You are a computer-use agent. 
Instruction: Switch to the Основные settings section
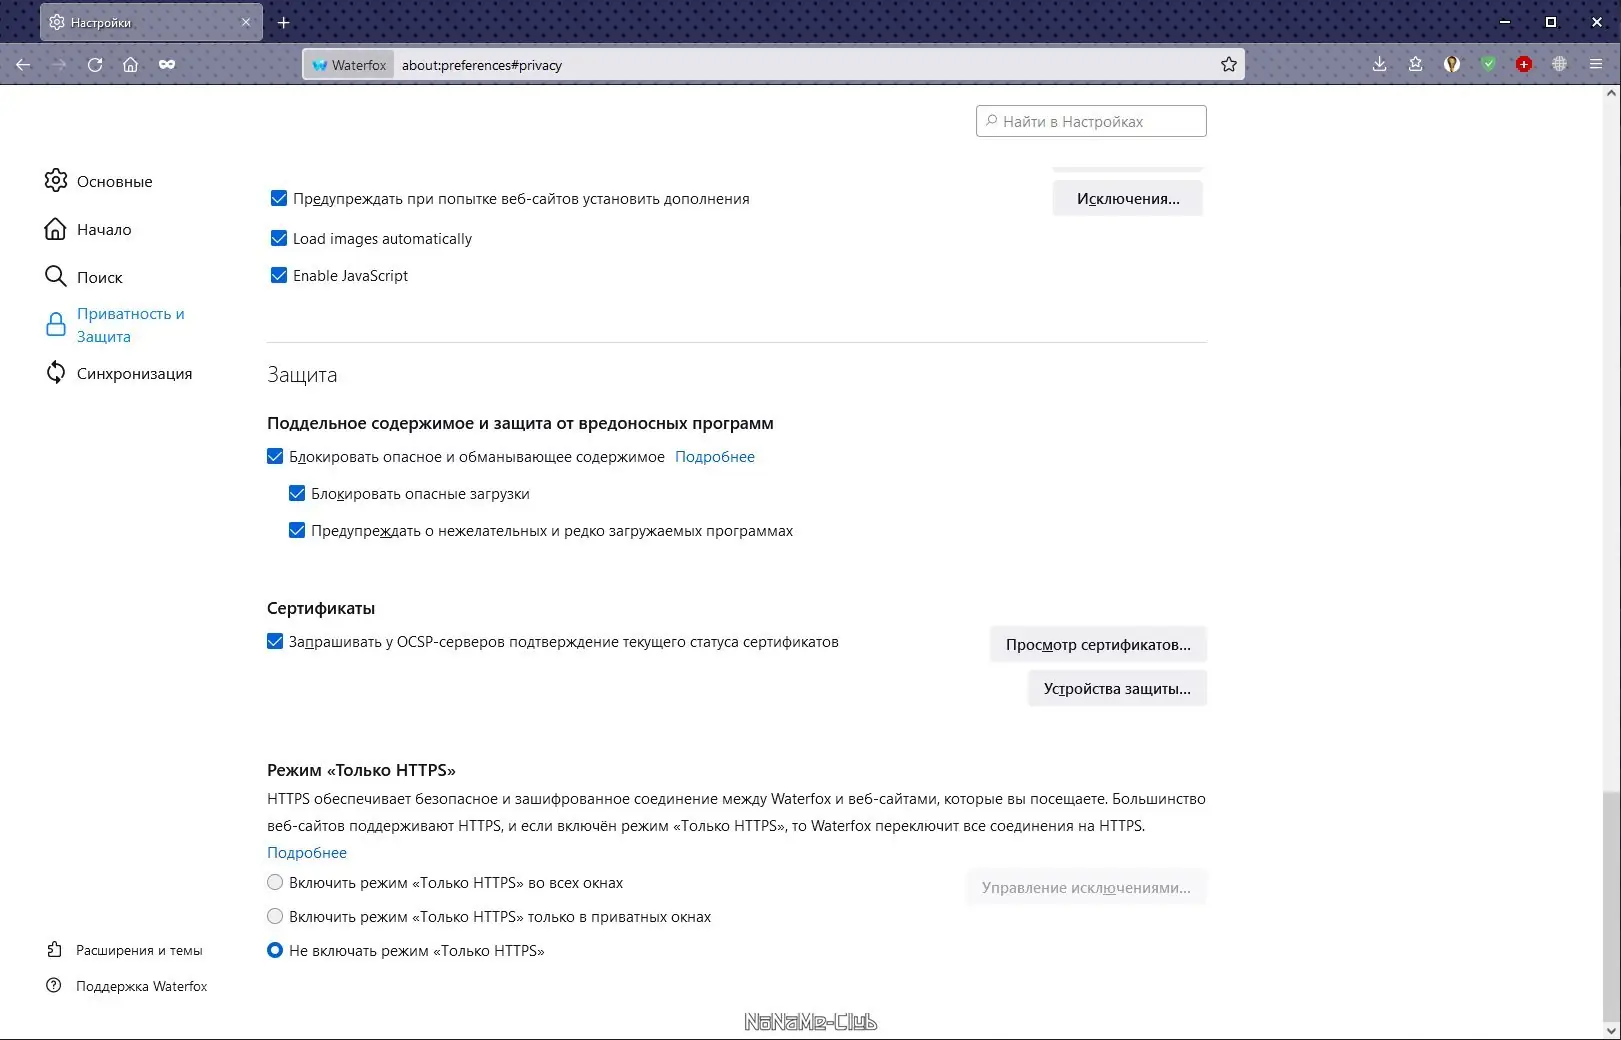click(114, 181)
